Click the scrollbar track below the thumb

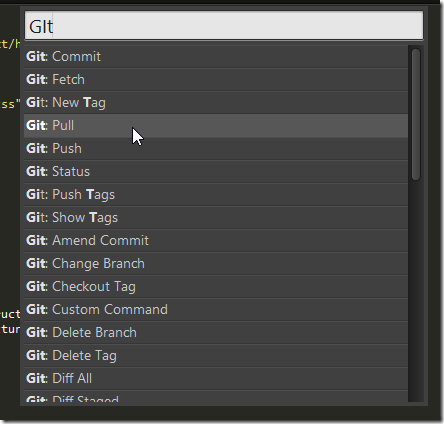pos(416,292)
